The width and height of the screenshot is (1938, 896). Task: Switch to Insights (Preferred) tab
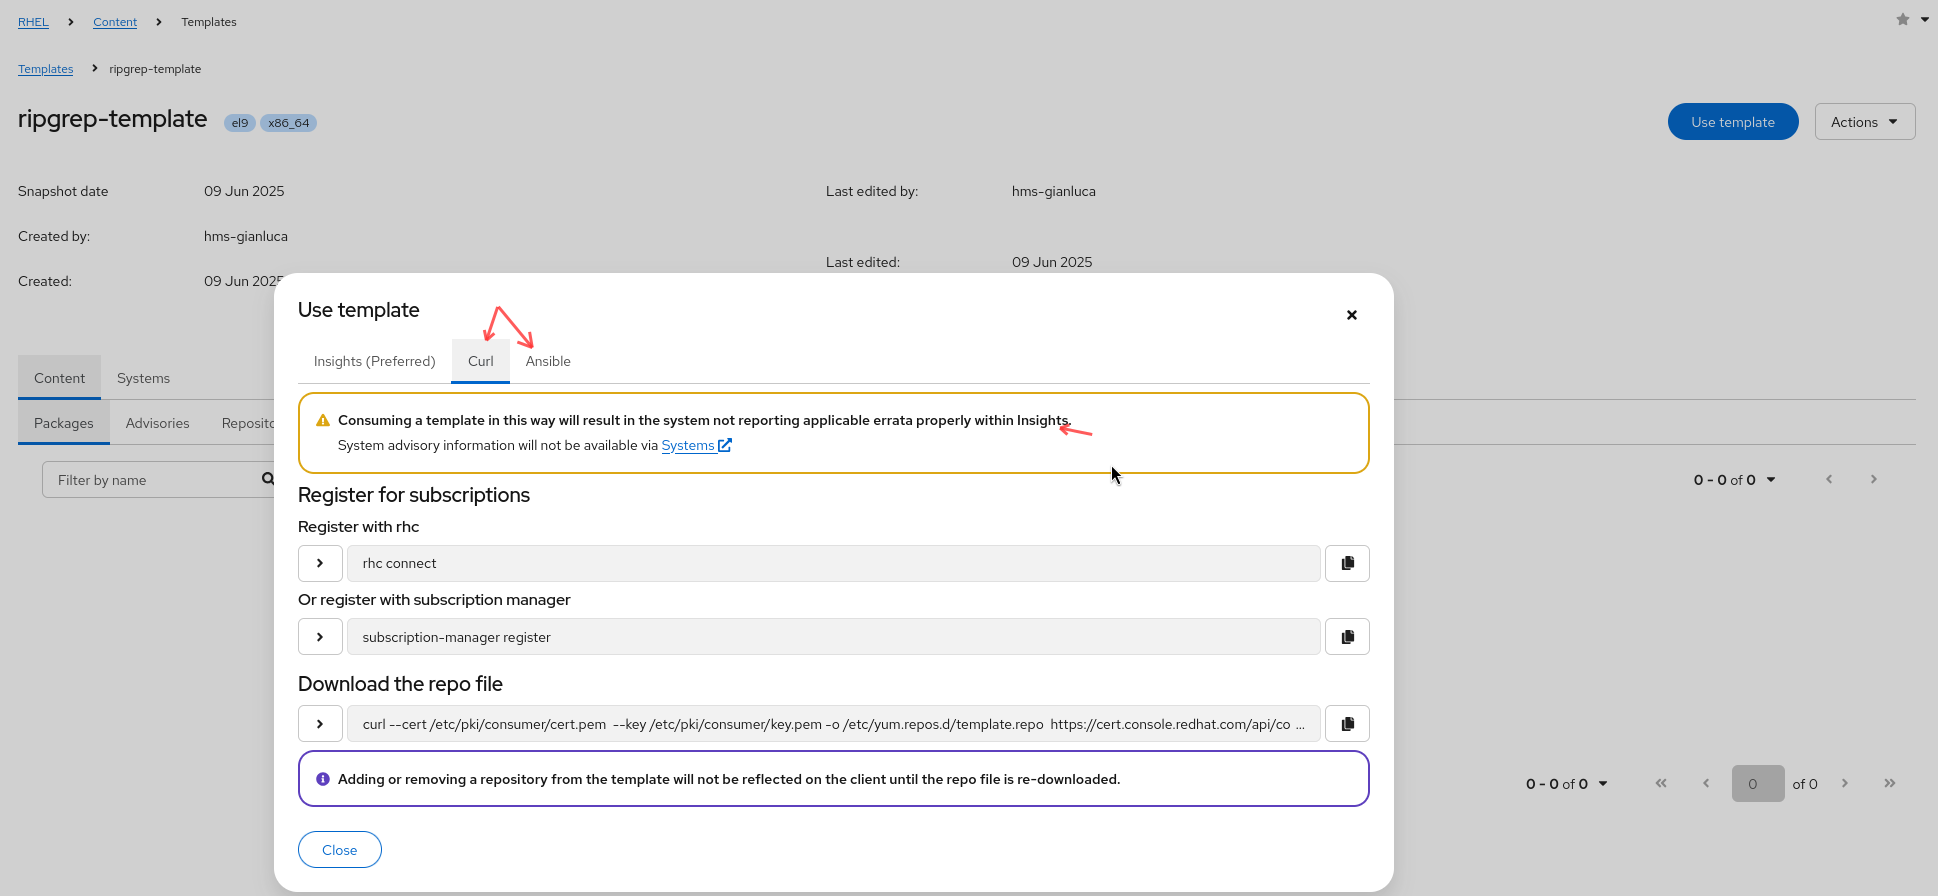pos(374,361)
